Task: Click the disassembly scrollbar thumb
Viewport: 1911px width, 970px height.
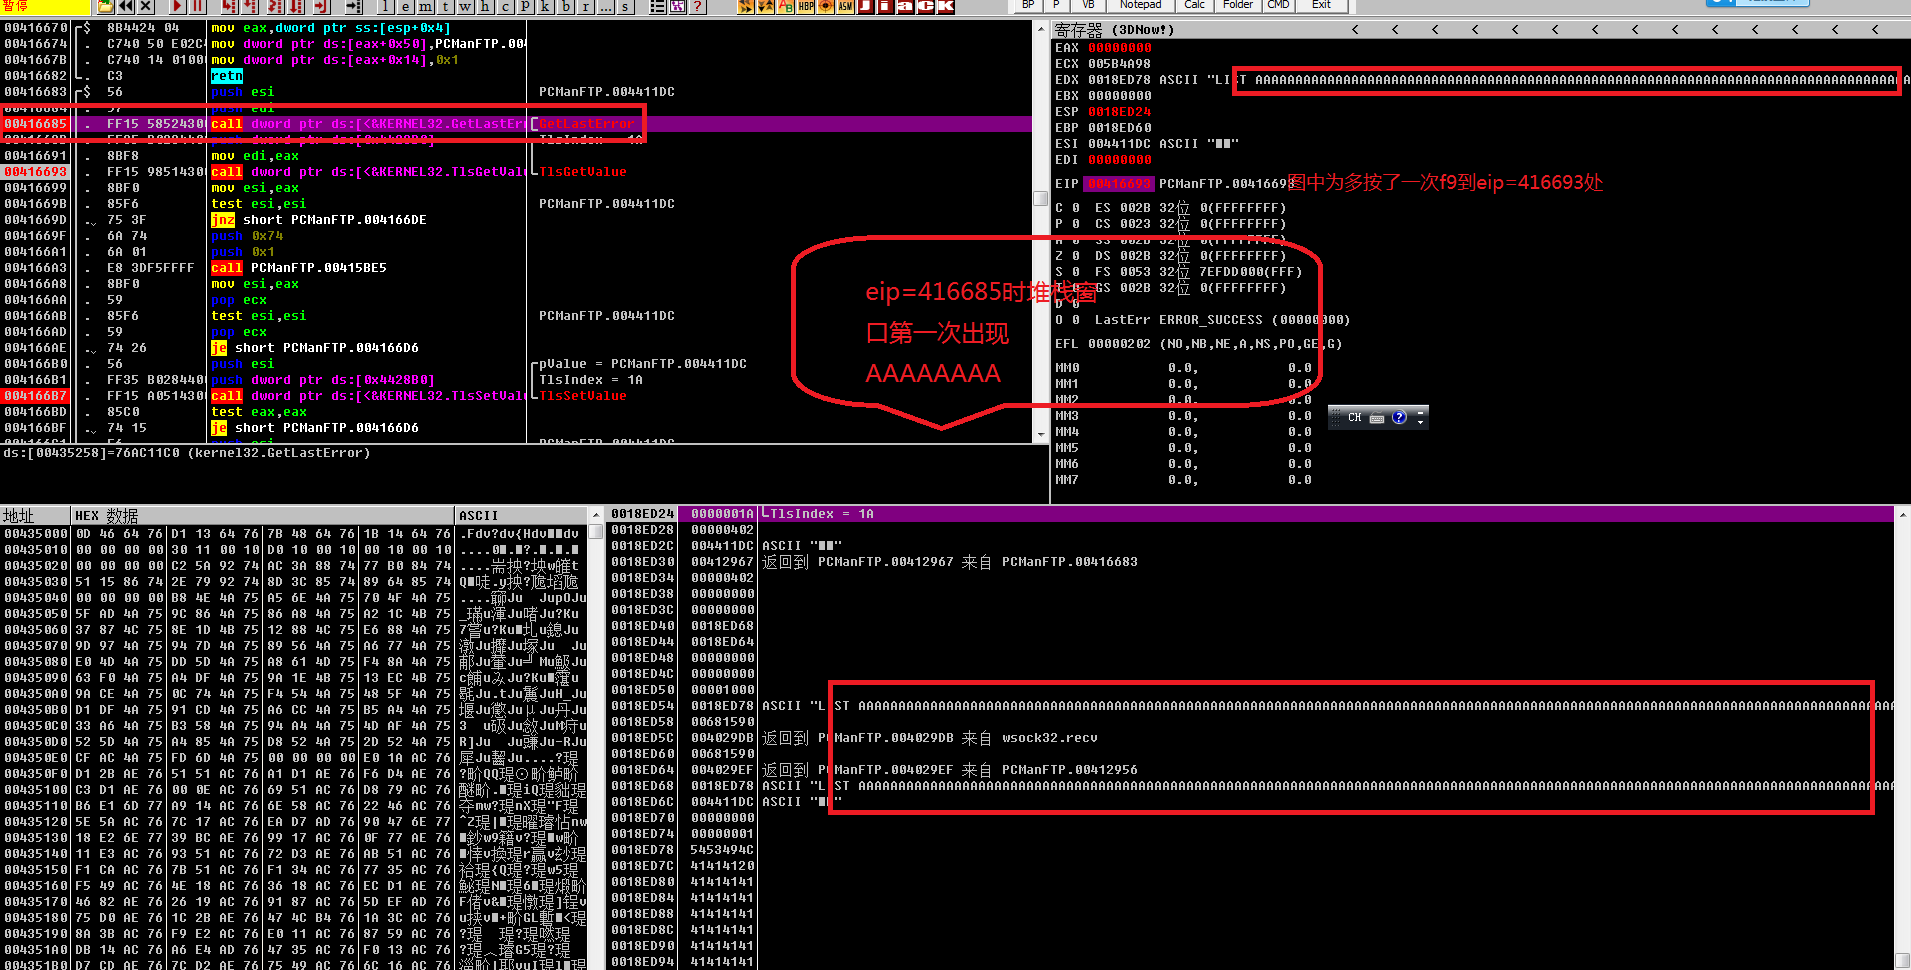Action: tap(1040, 198)
